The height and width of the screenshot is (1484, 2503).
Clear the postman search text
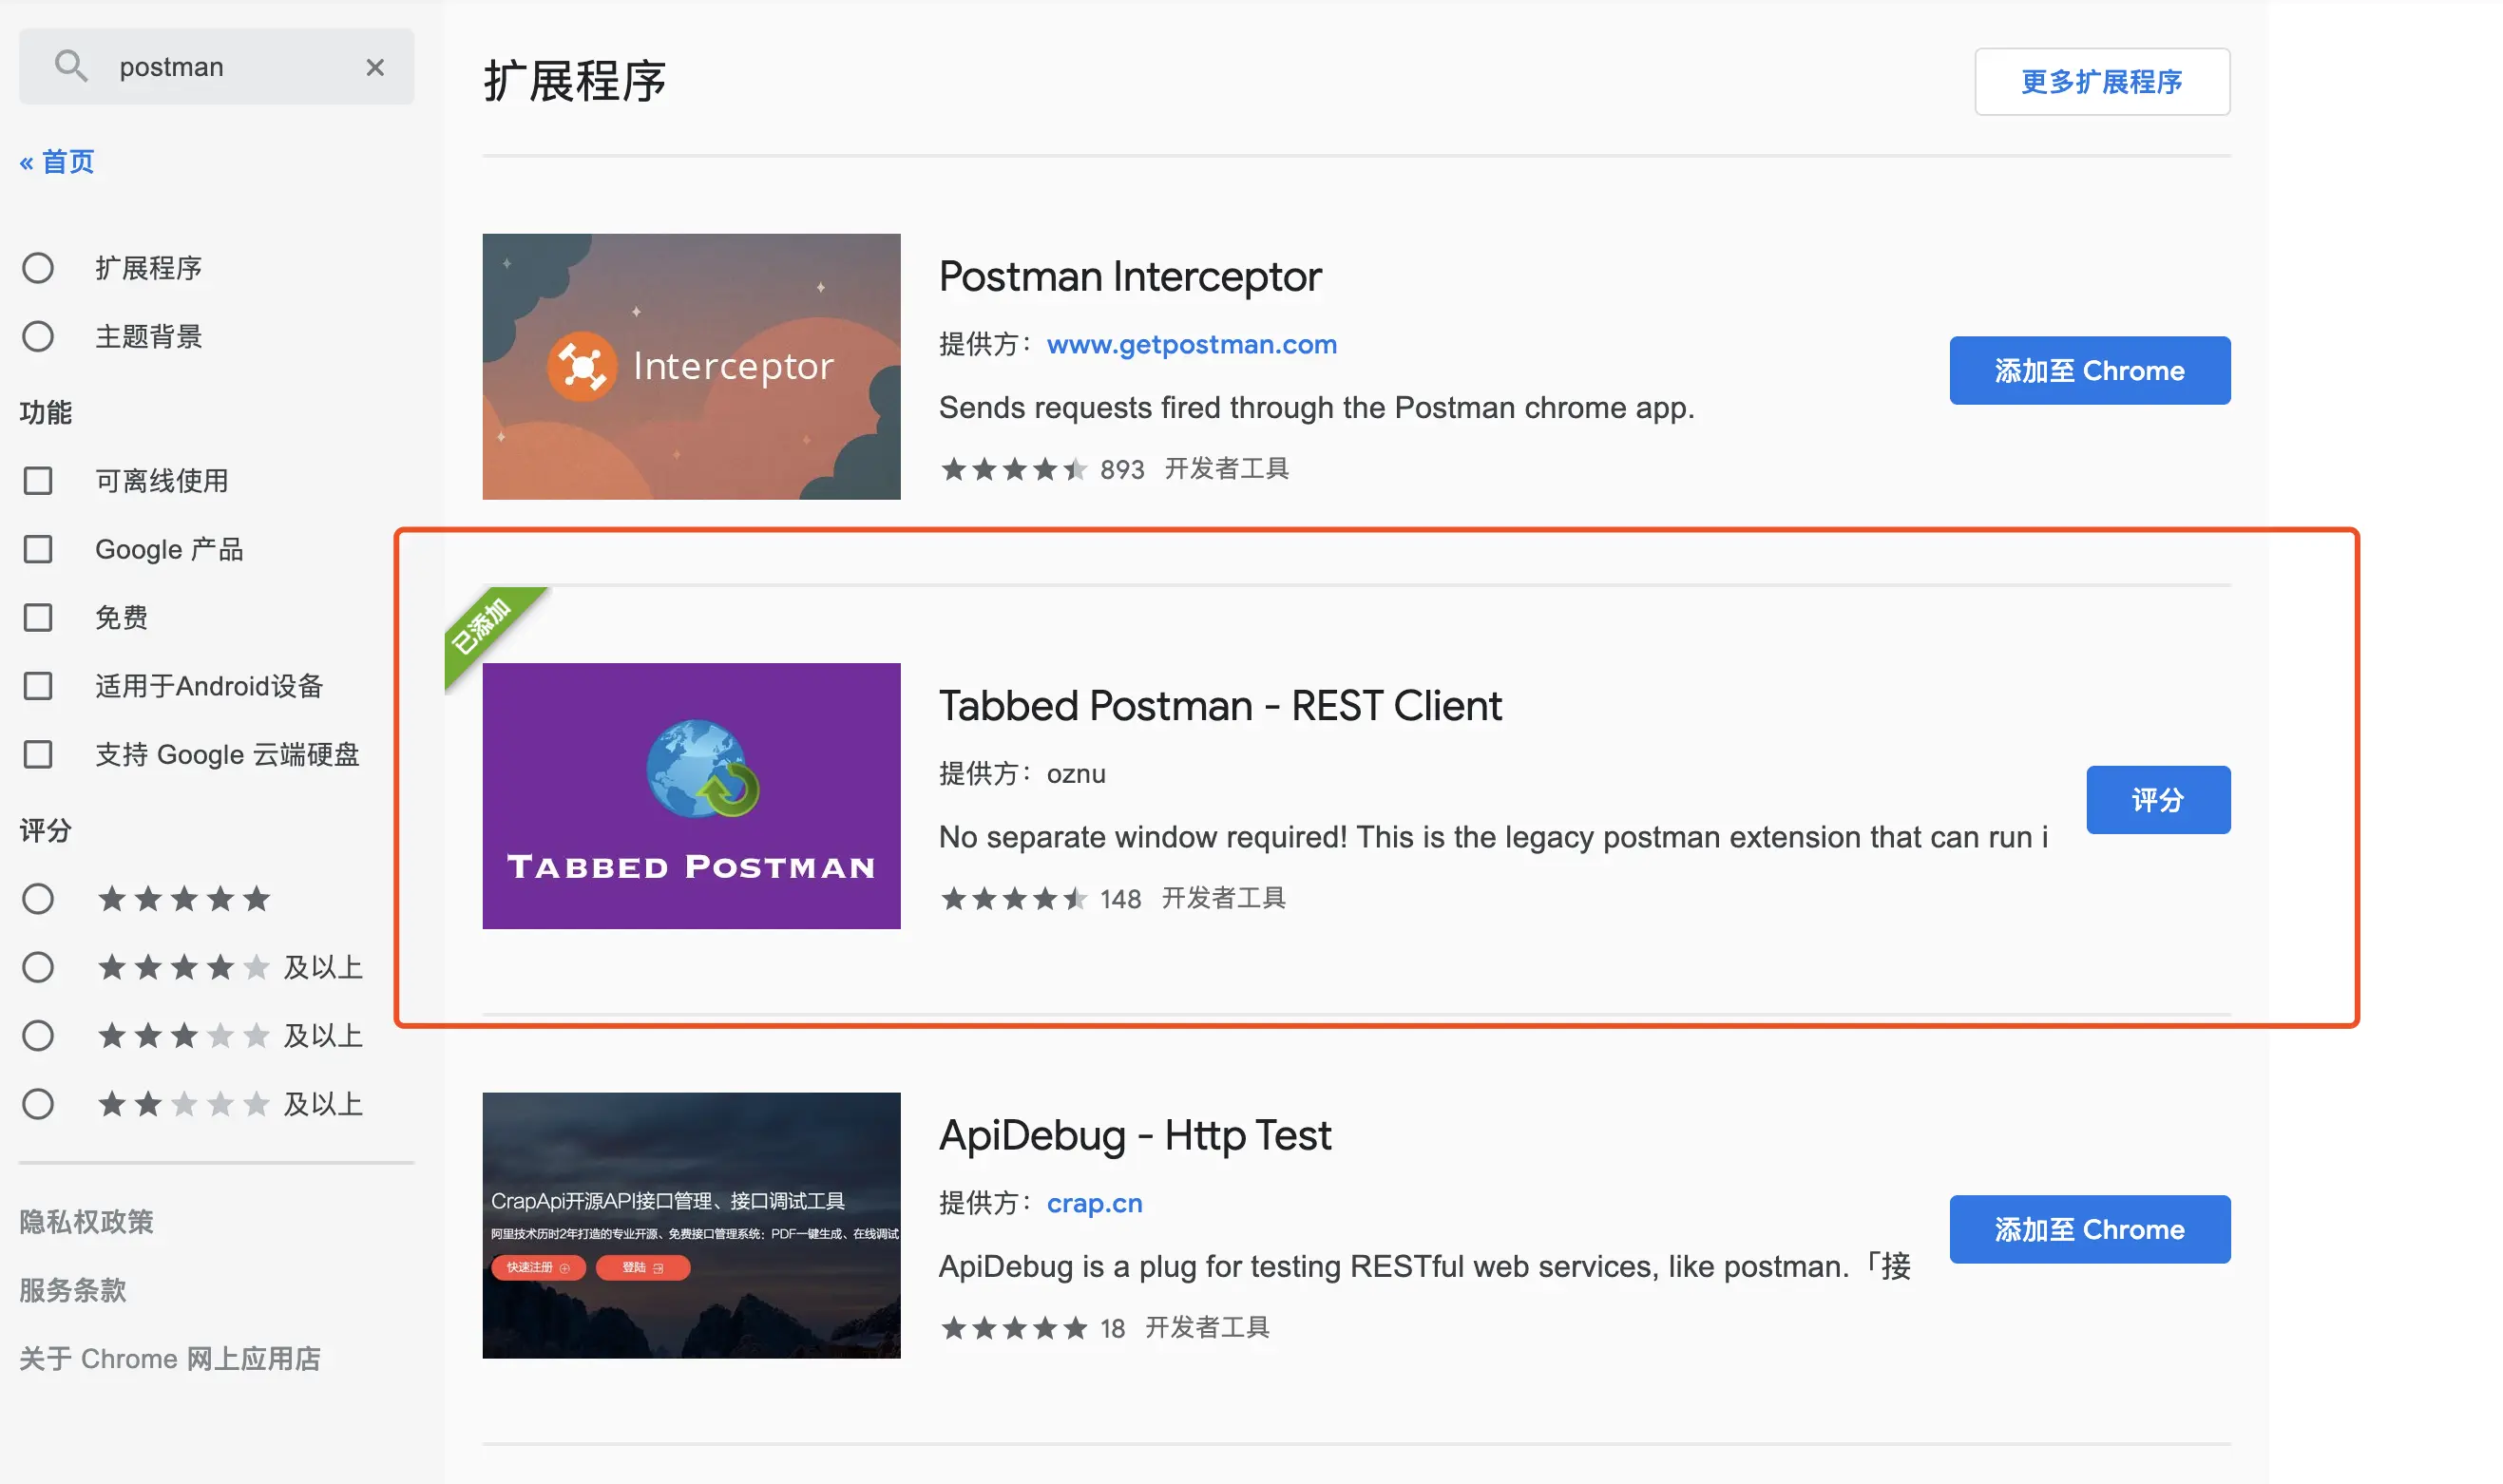[375, 67]
